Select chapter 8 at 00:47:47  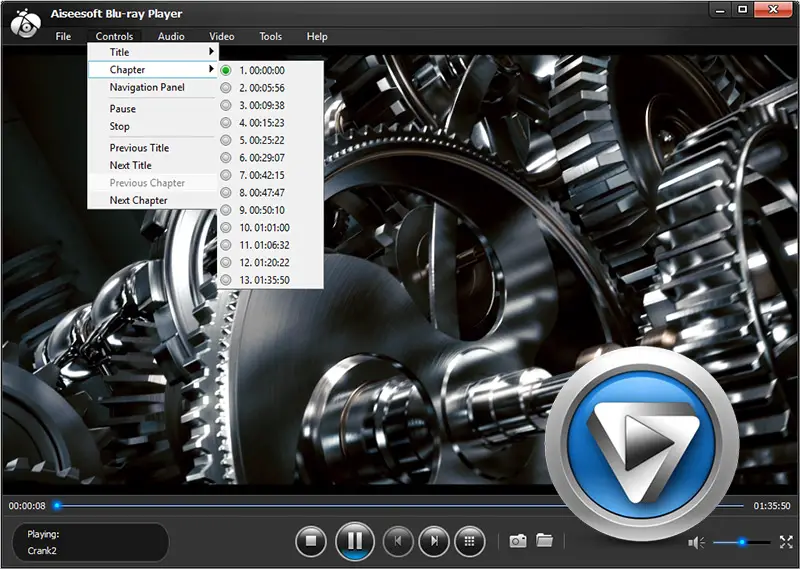tap(270, 192)
